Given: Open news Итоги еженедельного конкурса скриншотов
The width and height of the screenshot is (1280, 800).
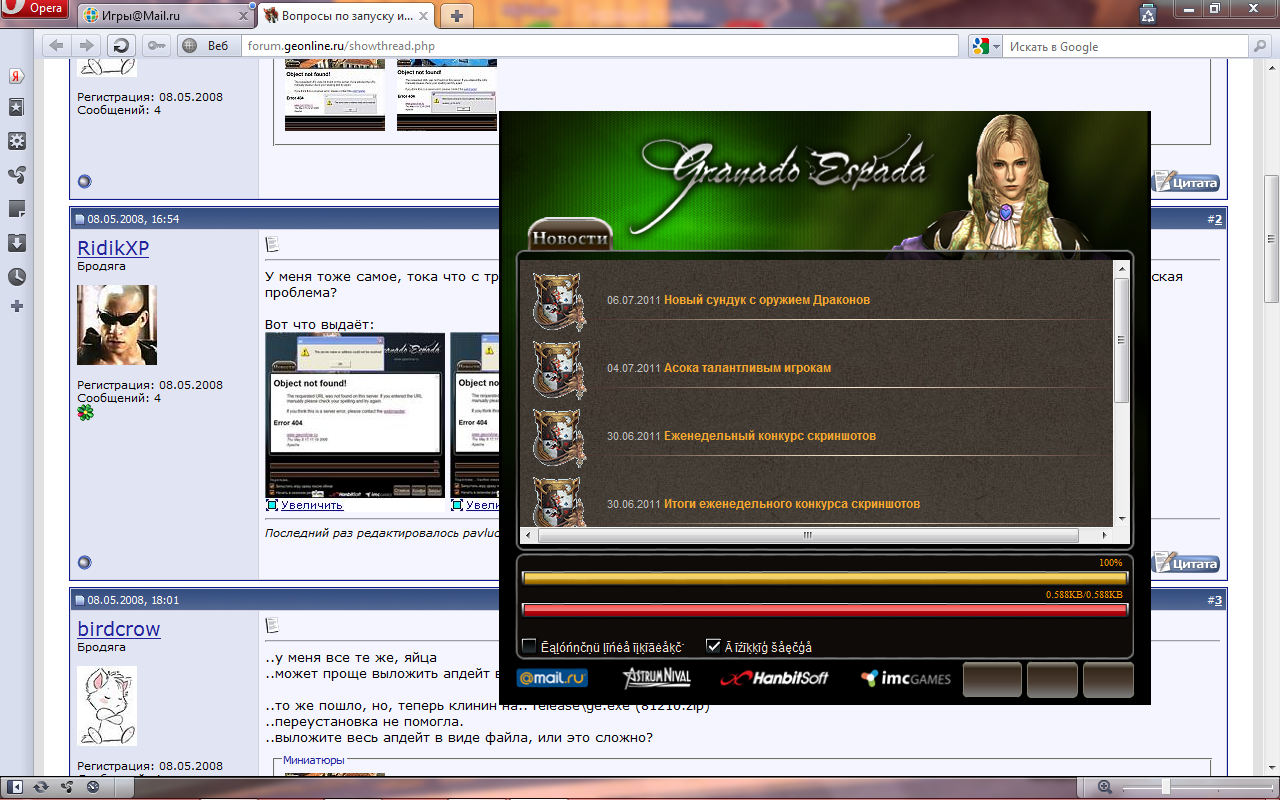Looking at the screenshot, I should click(792, 504).
